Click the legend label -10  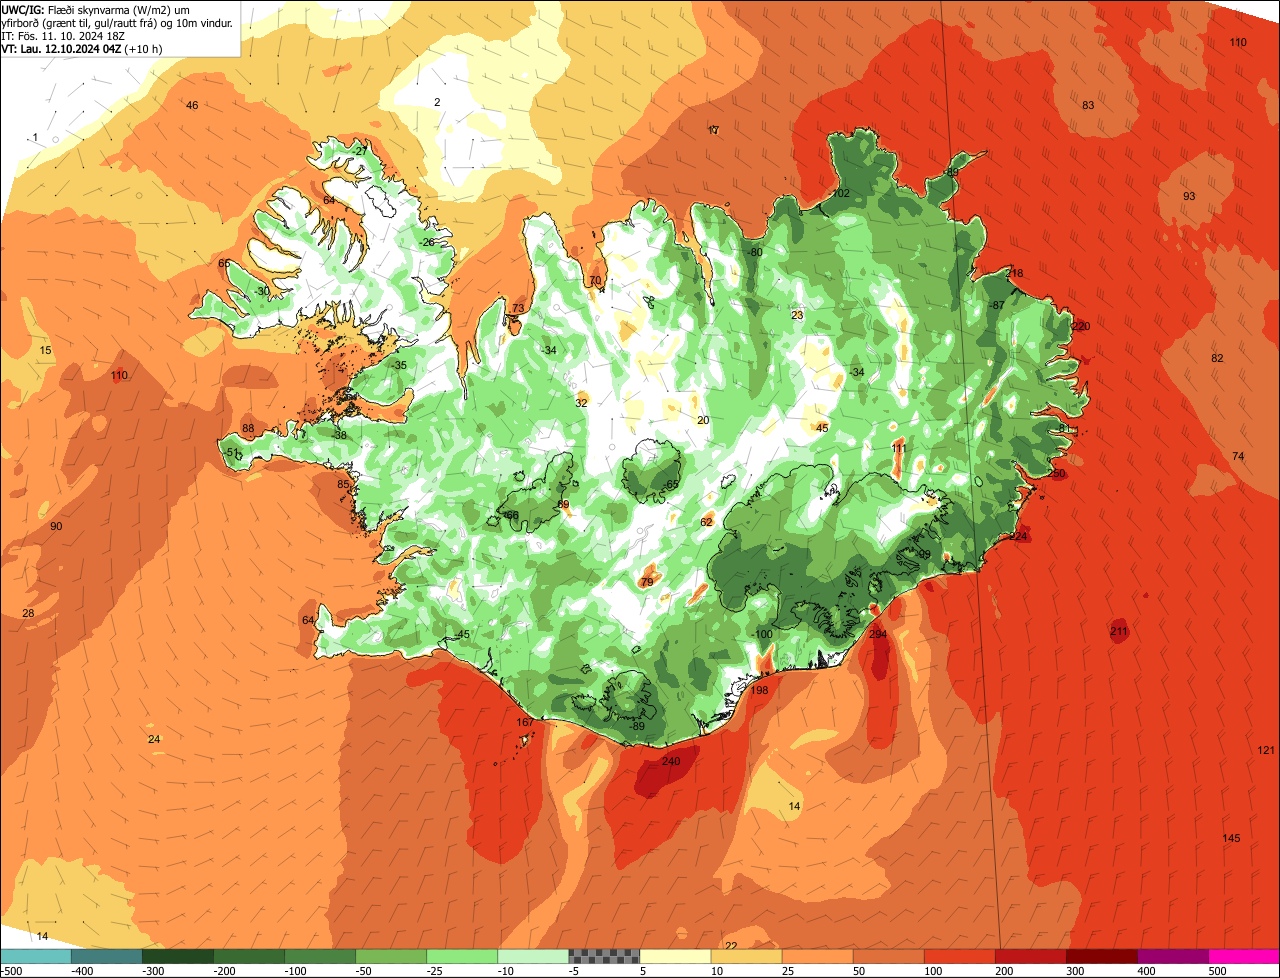click(x=507, y=971)
